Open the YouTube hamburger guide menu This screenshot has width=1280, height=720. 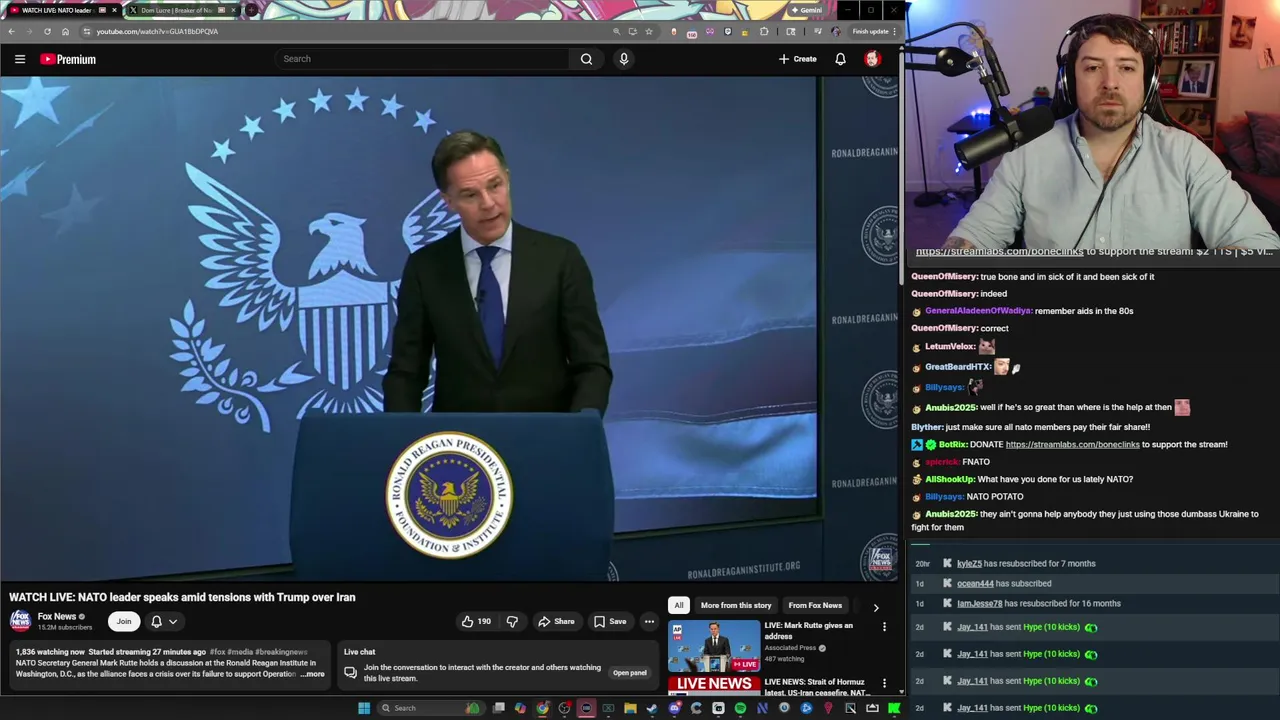[x=20, y=59]
